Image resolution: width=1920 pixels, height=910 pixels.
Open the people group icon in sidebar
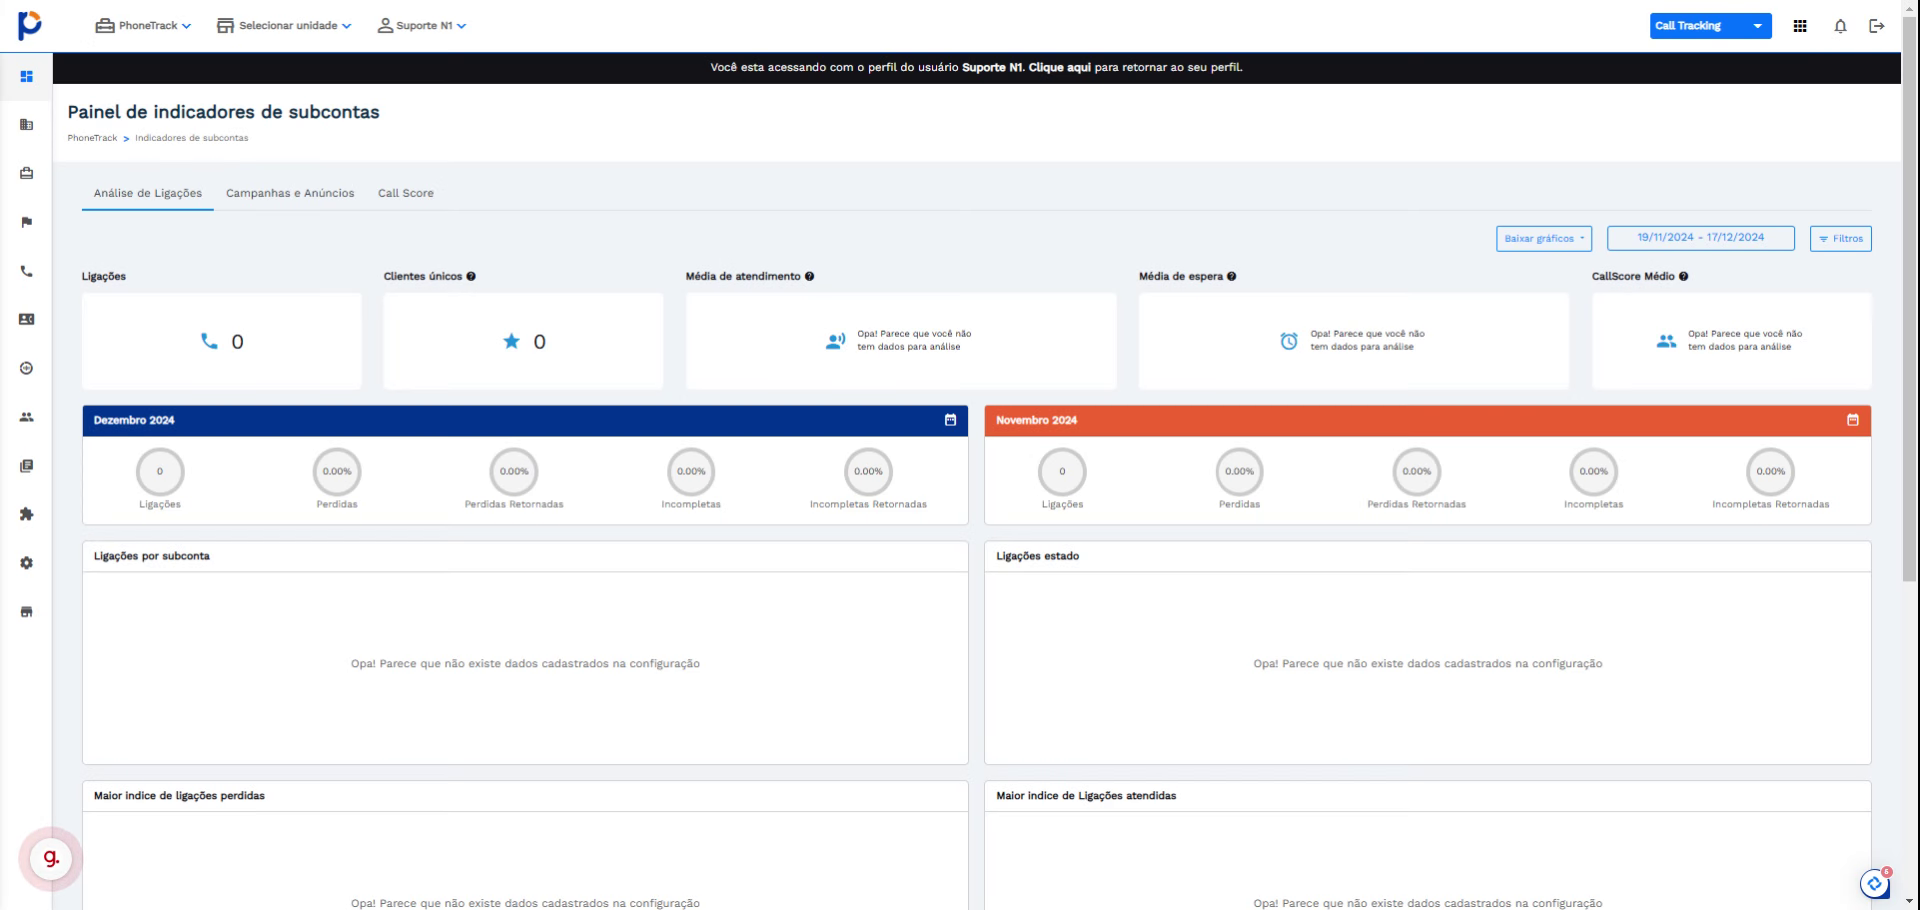(27, 417)
